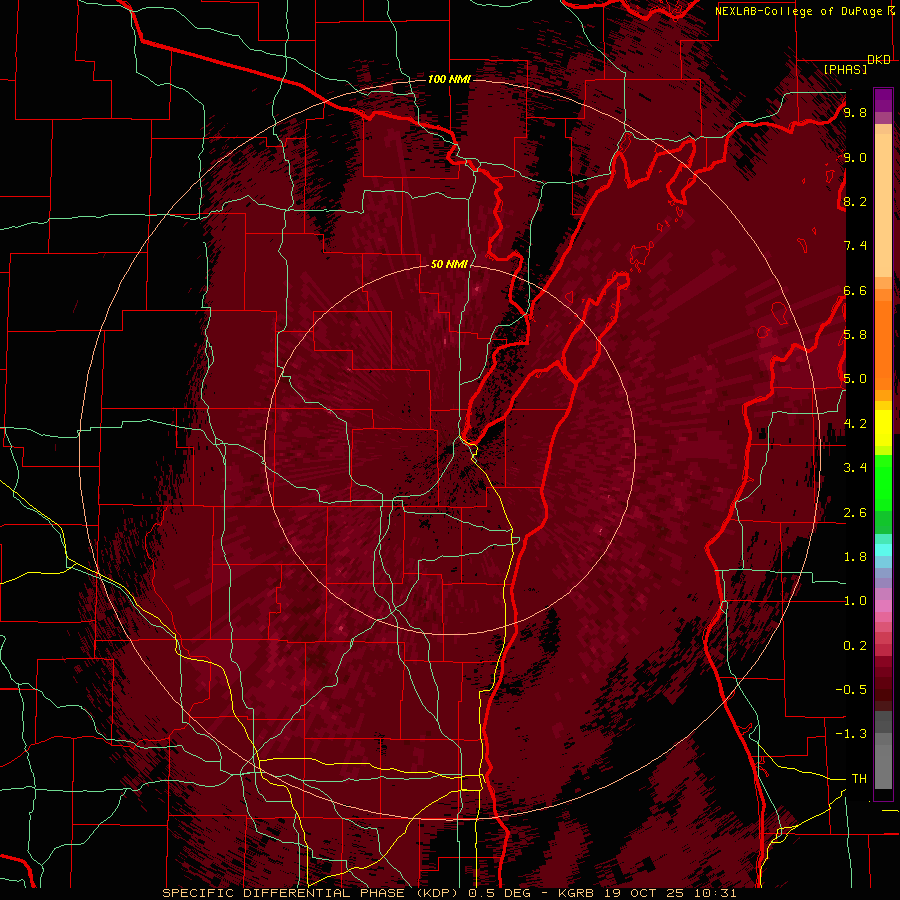Image resolution: width=900 pixels, height=900 pixels.
Task: Click the TH threshold label
Action: point(859,779)
